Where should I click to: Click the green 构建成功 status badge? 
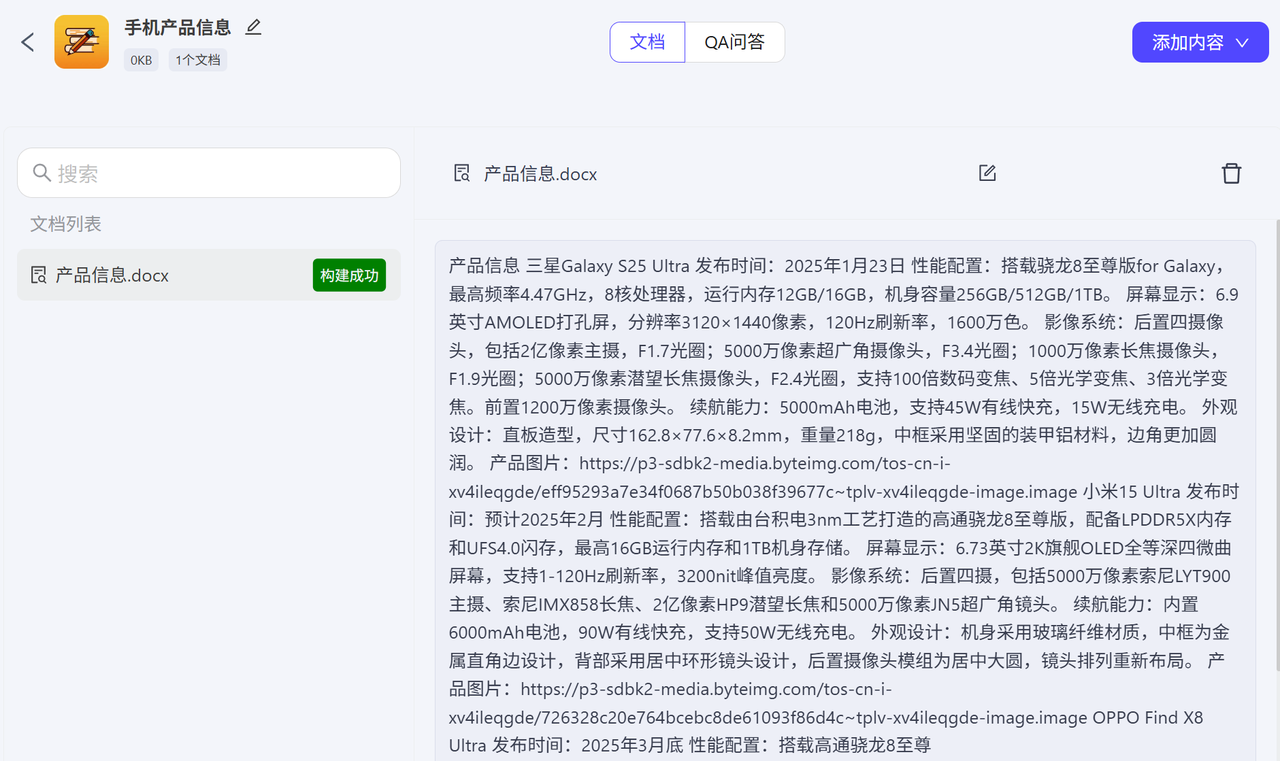pyautogui.click(x=349, y=275)
